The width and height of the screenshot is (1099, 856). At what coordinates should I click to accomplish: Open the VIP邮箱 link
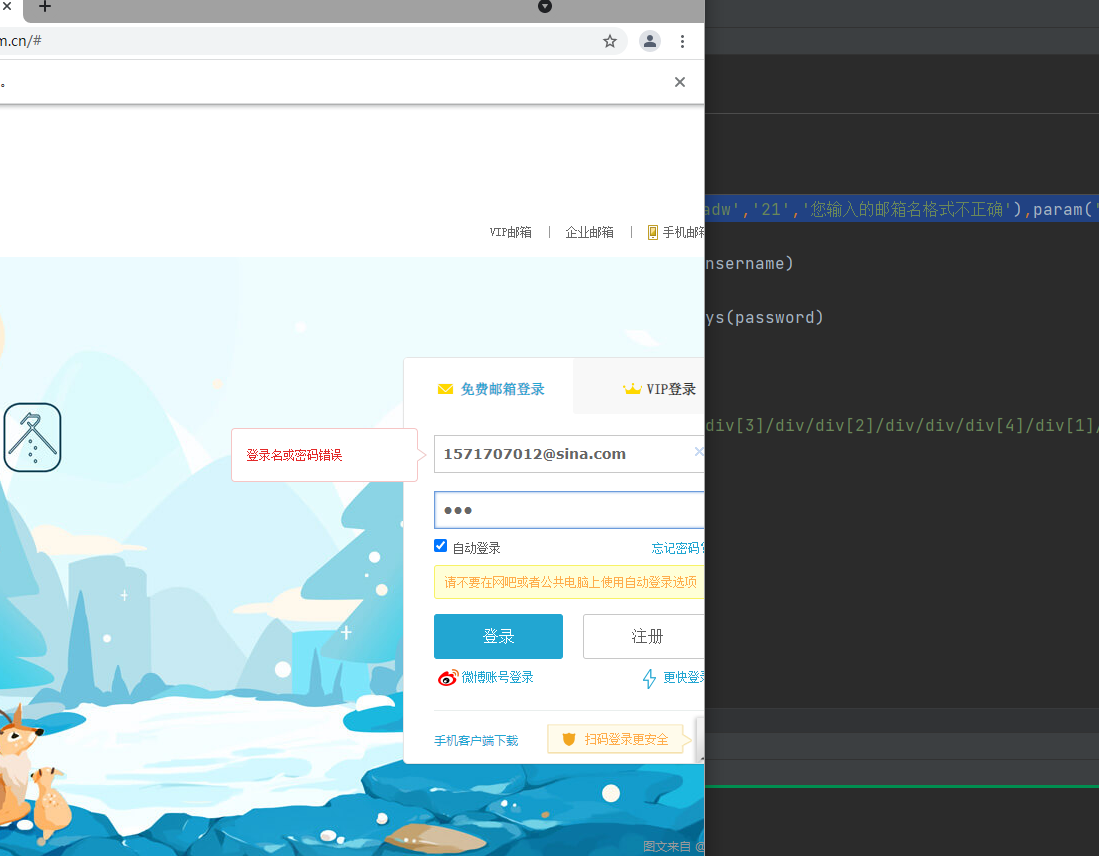pos(510,232)
